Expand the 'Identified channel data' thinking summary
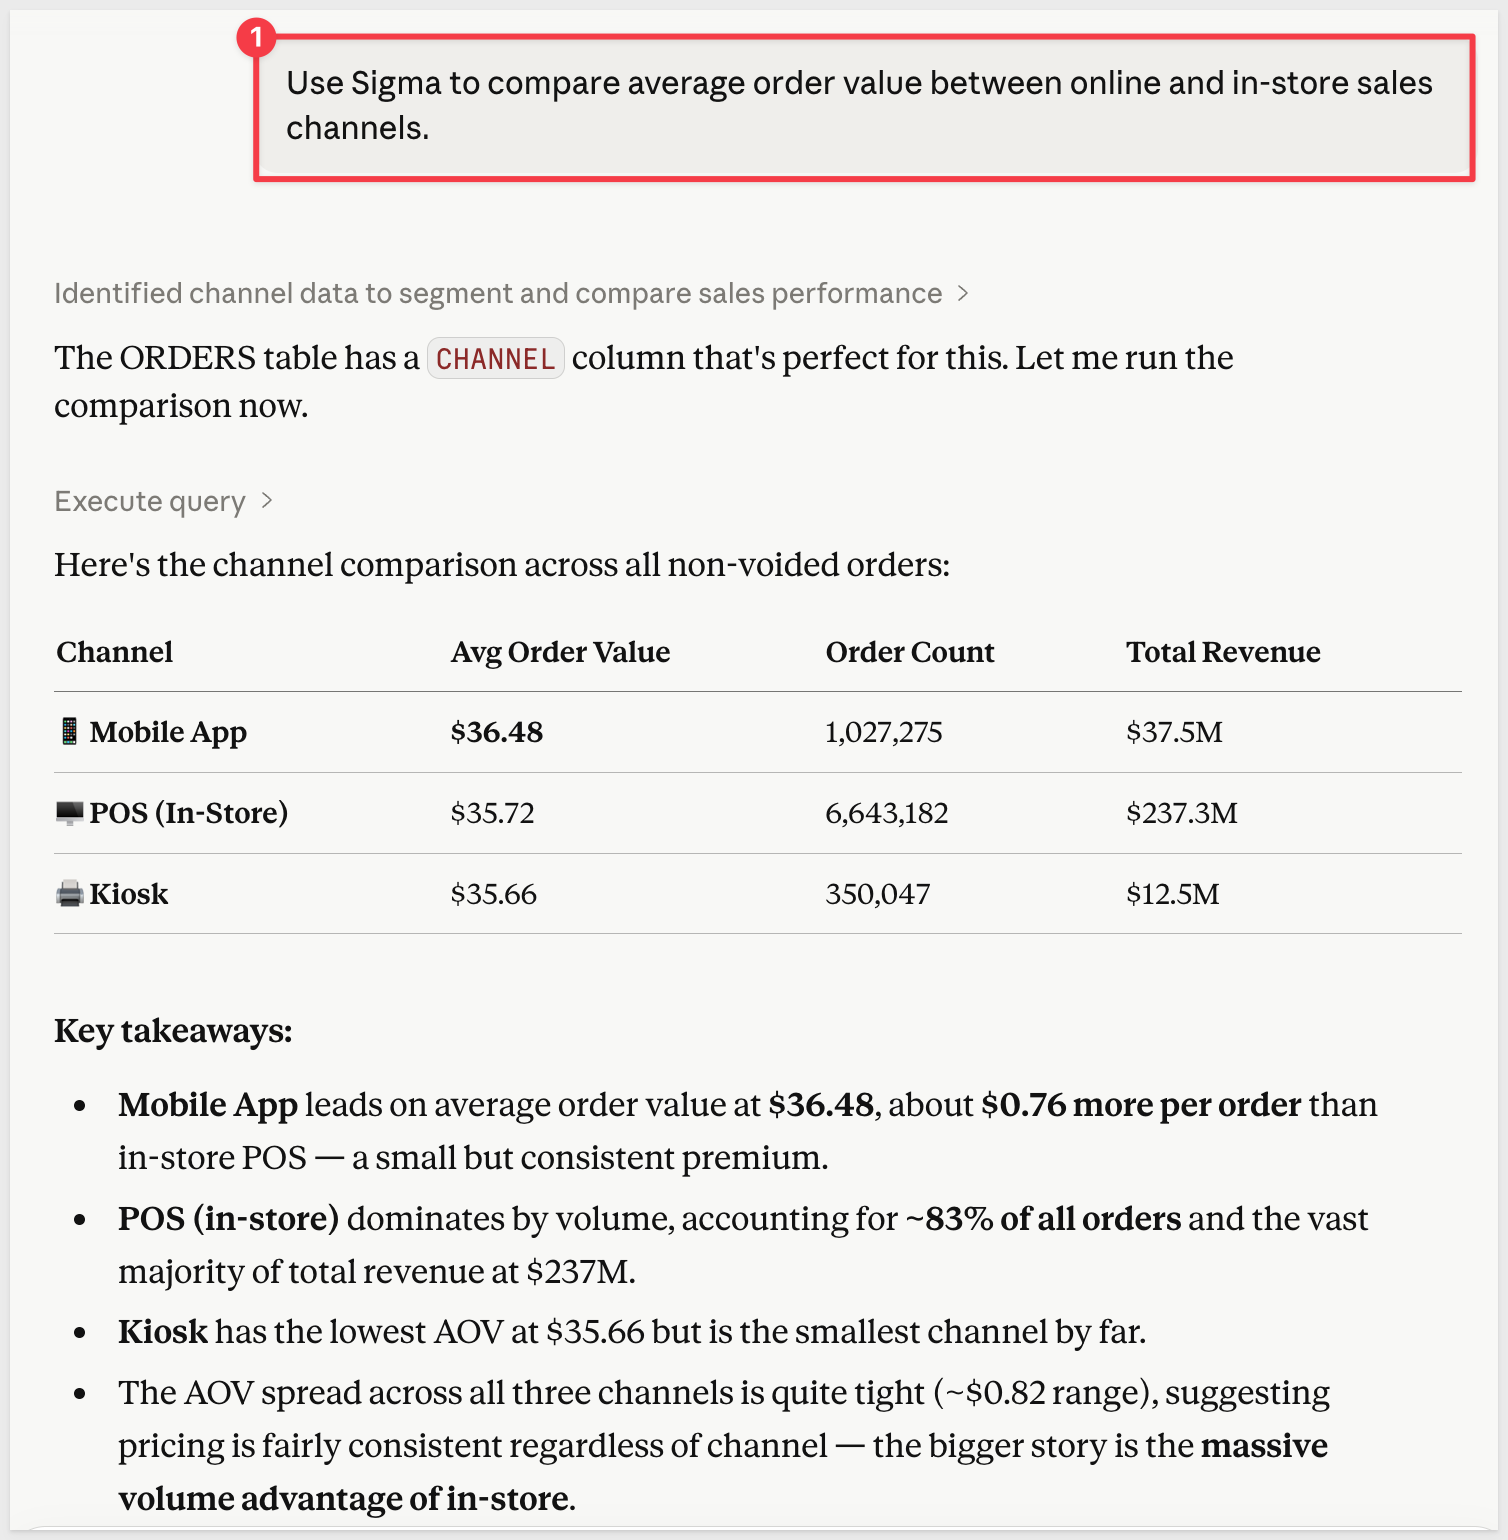This screenshot has width=1508, height=1540. 497,293
